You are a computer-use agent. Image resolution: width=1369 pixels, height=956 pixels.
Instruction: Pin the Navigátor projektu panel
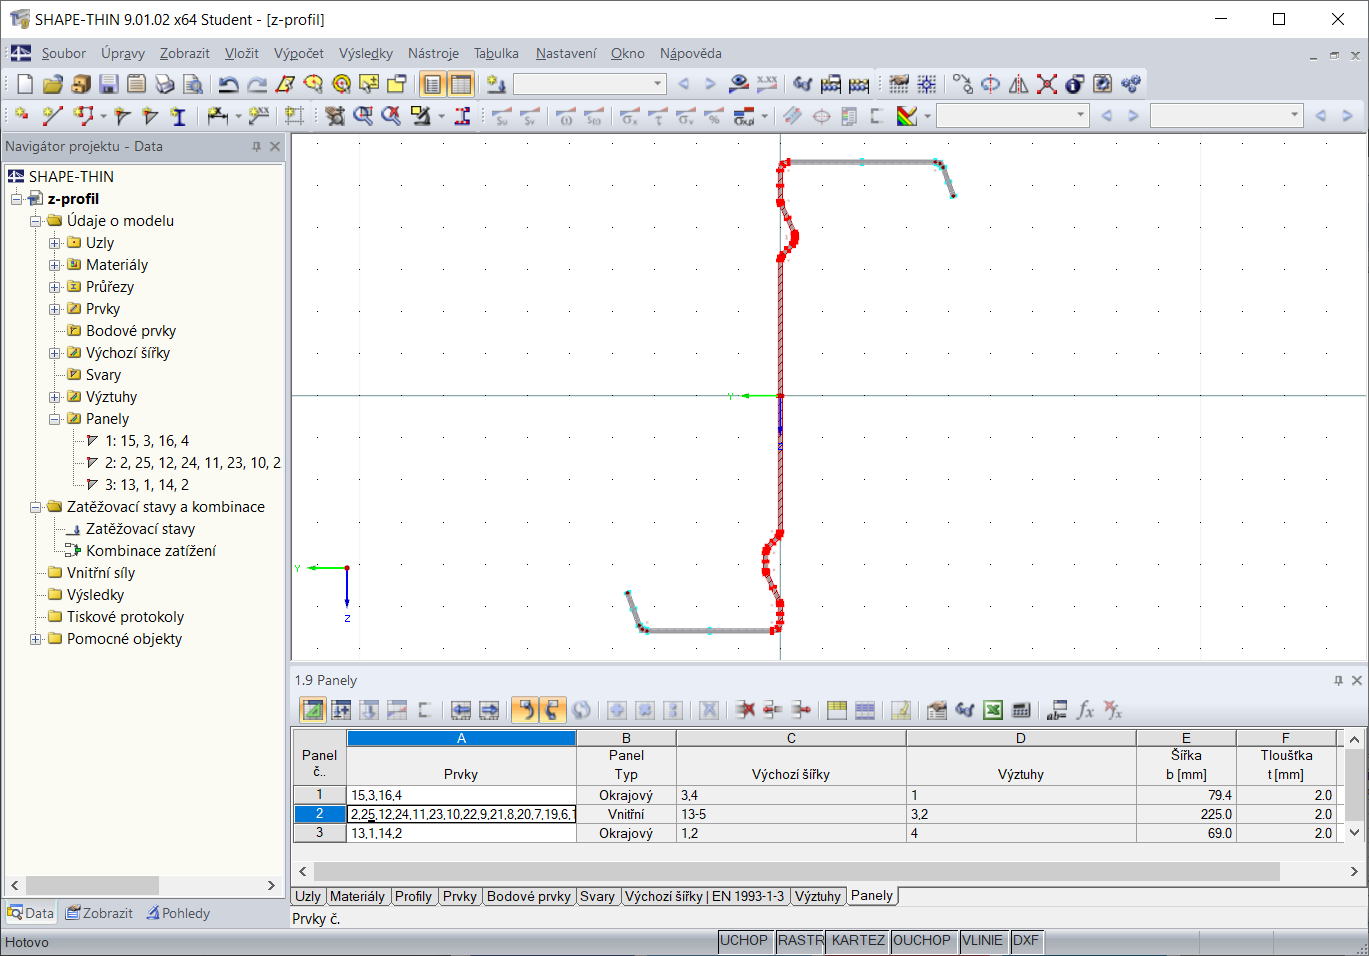click(257, 146)
